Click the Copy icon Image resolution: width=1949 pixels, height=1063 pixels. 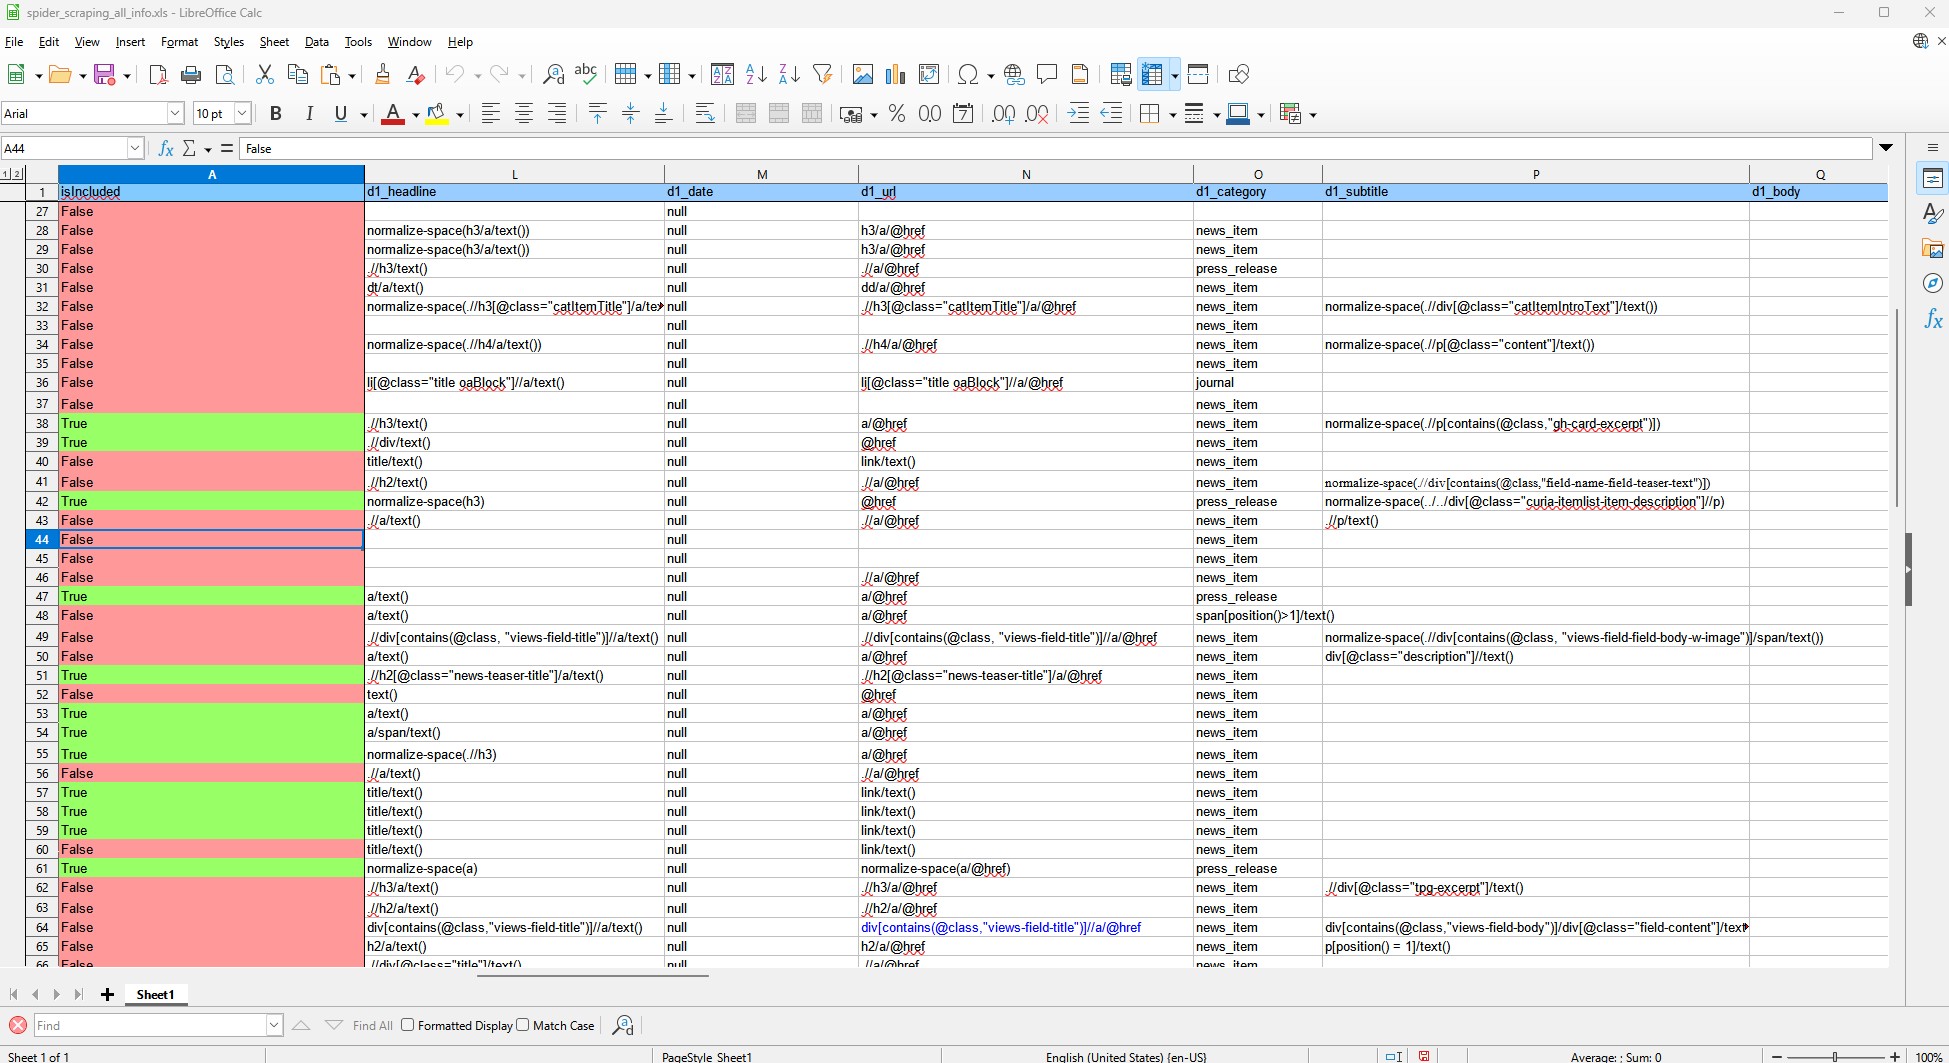click(x=297, y=75)
